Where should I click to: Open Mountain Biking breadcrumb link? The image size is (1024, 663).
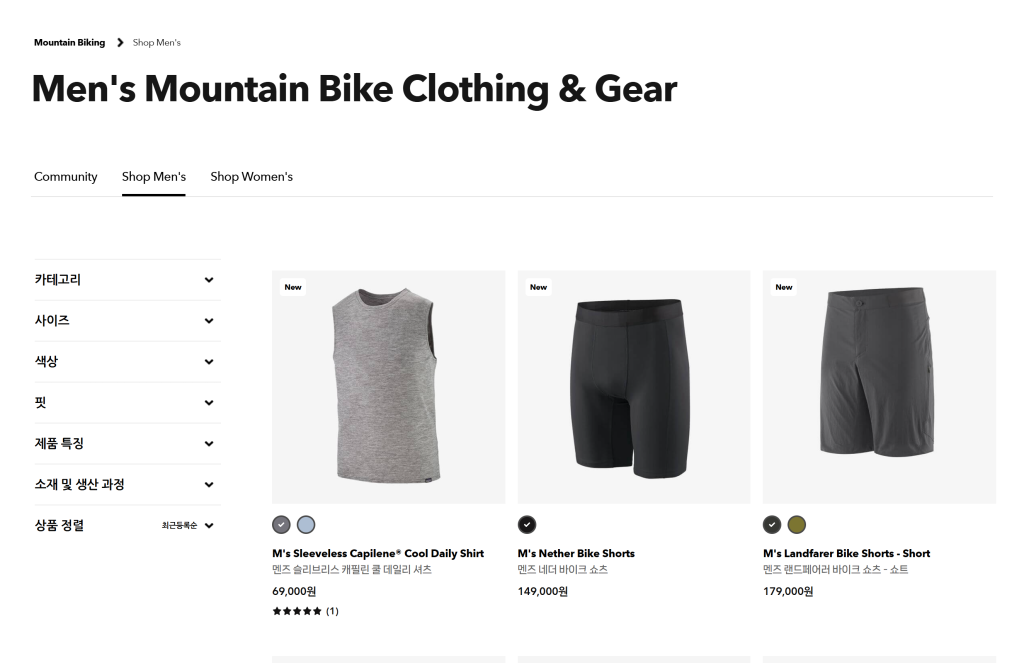pyautogui.click(x=69, y=43)
